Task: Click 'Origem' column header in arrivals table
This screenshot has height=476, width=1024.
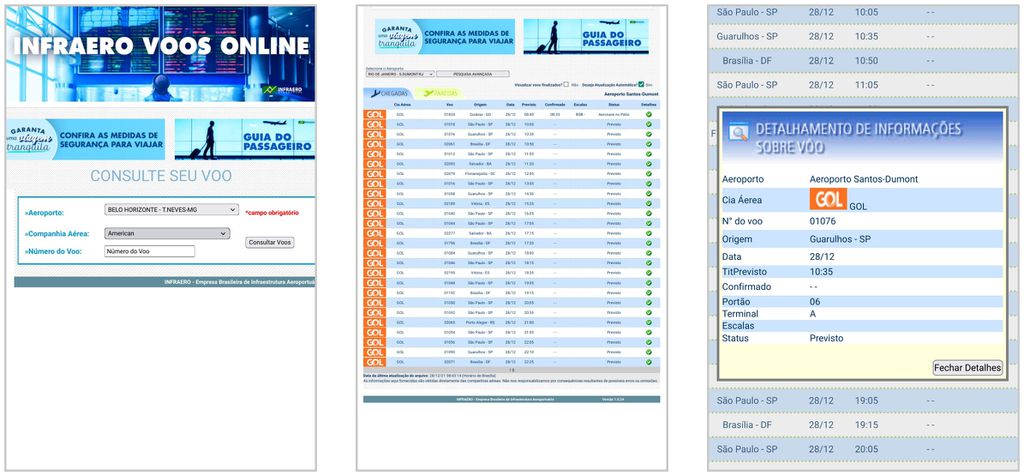Action: coord(480,104)
